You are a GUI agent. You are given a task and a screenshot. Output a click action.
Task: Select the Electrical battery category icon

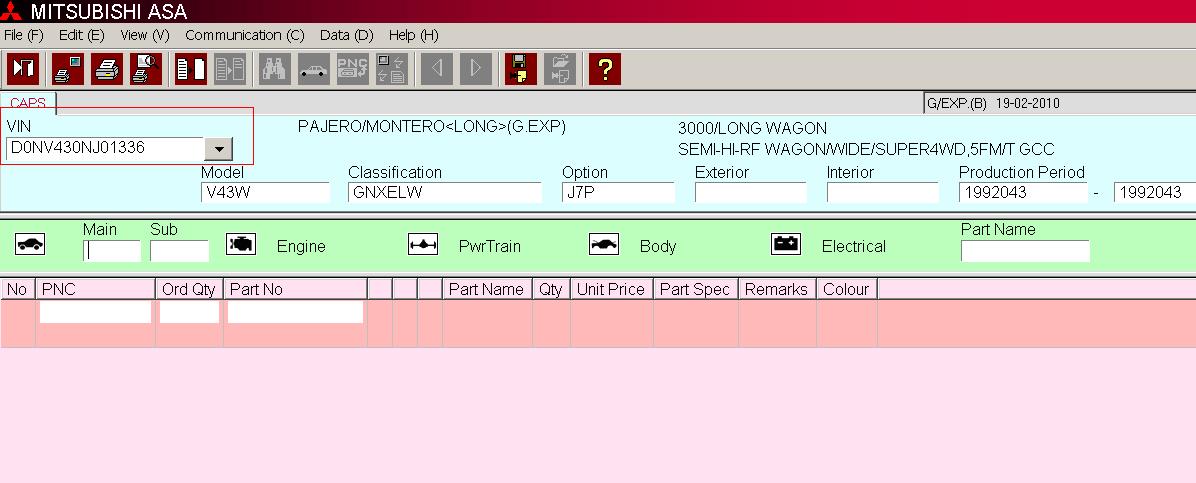[x=786, y=245]
